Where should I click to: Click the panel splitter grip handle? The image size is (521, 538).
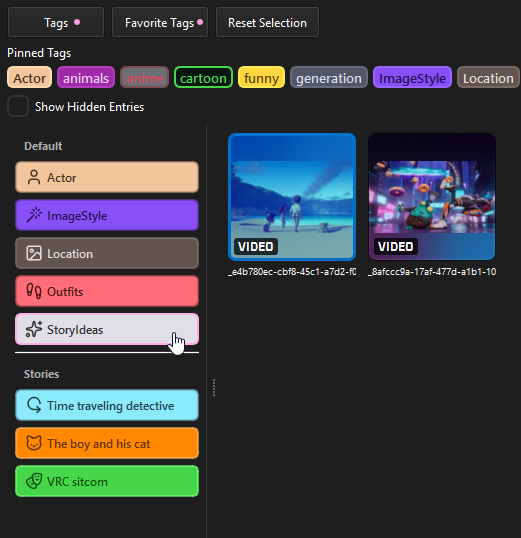click(214, 388)
